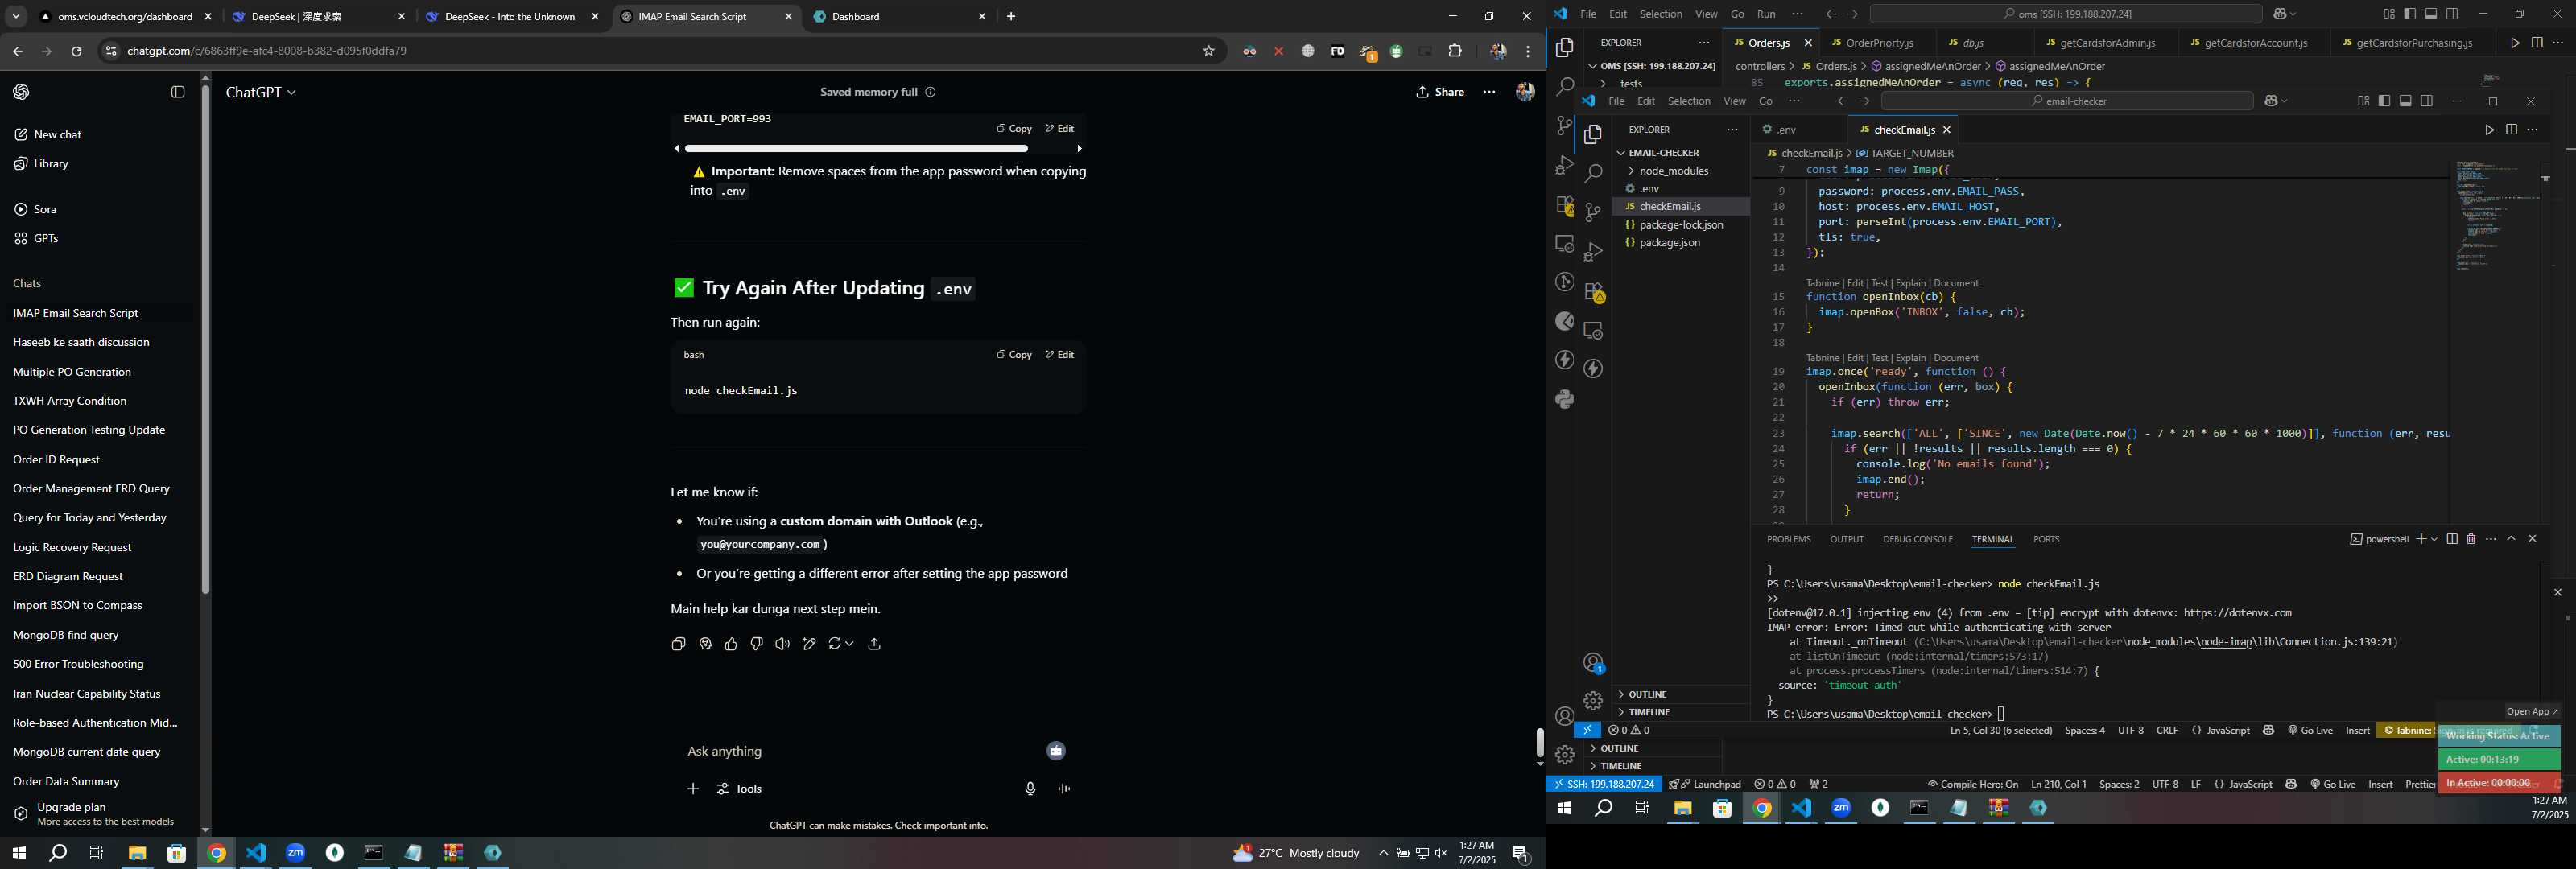
Task: Click the edit in canvas pencil icon
Action: (809, 644)
